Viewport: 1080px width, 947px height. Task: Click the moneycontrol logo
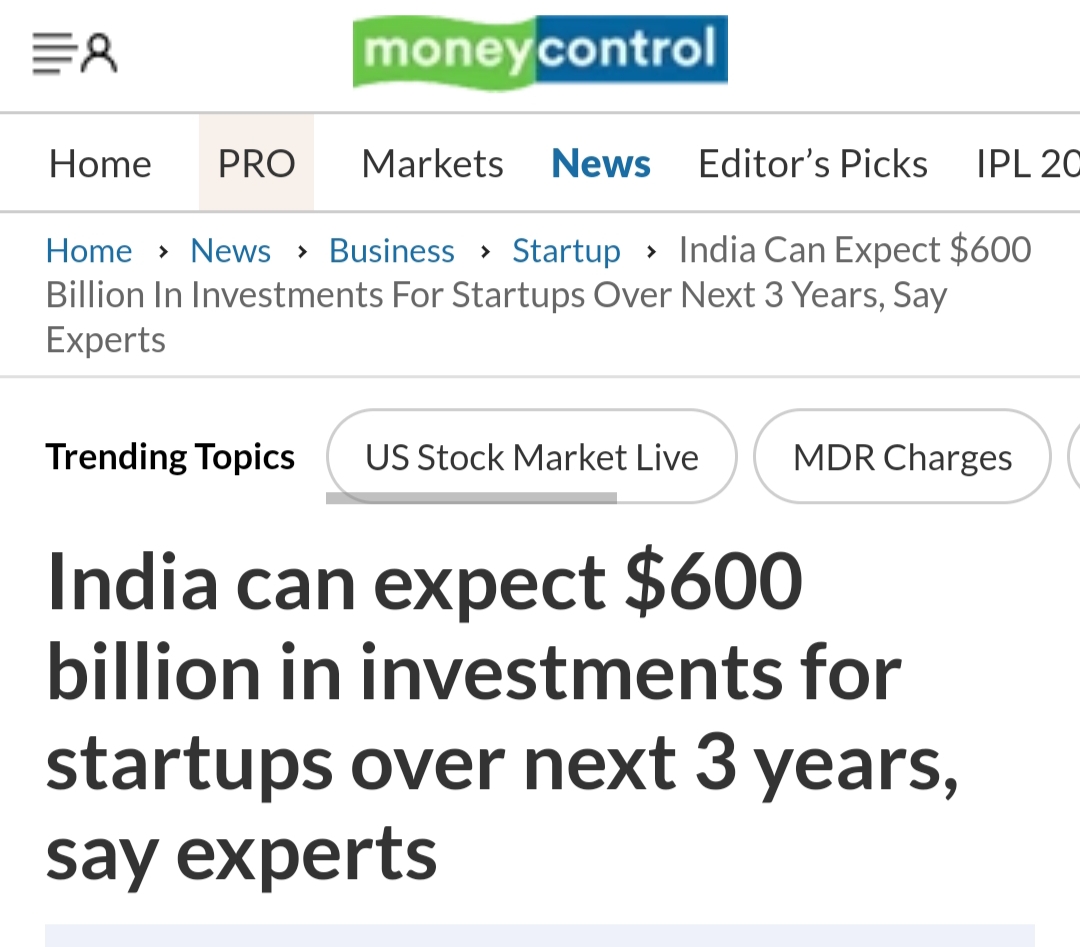tap(540, 50)
